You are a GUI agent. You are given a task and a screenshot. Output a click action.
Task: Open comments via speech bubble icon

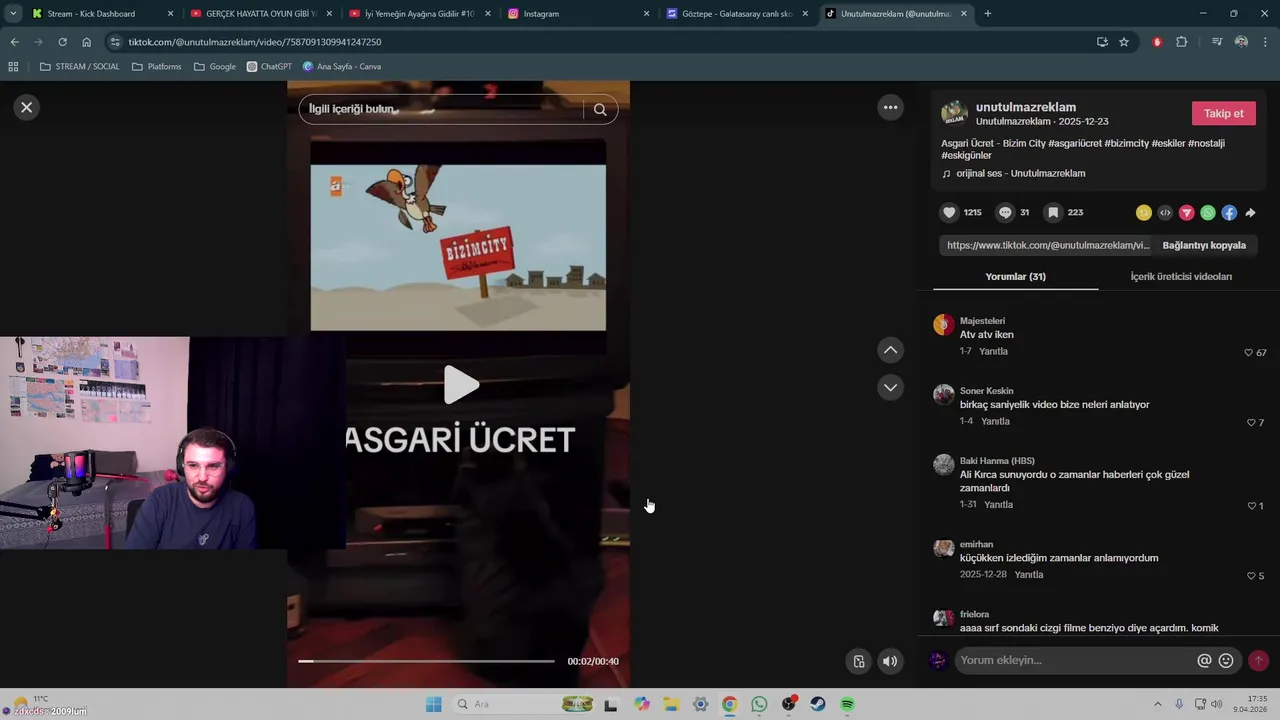tap(1006, 212)
